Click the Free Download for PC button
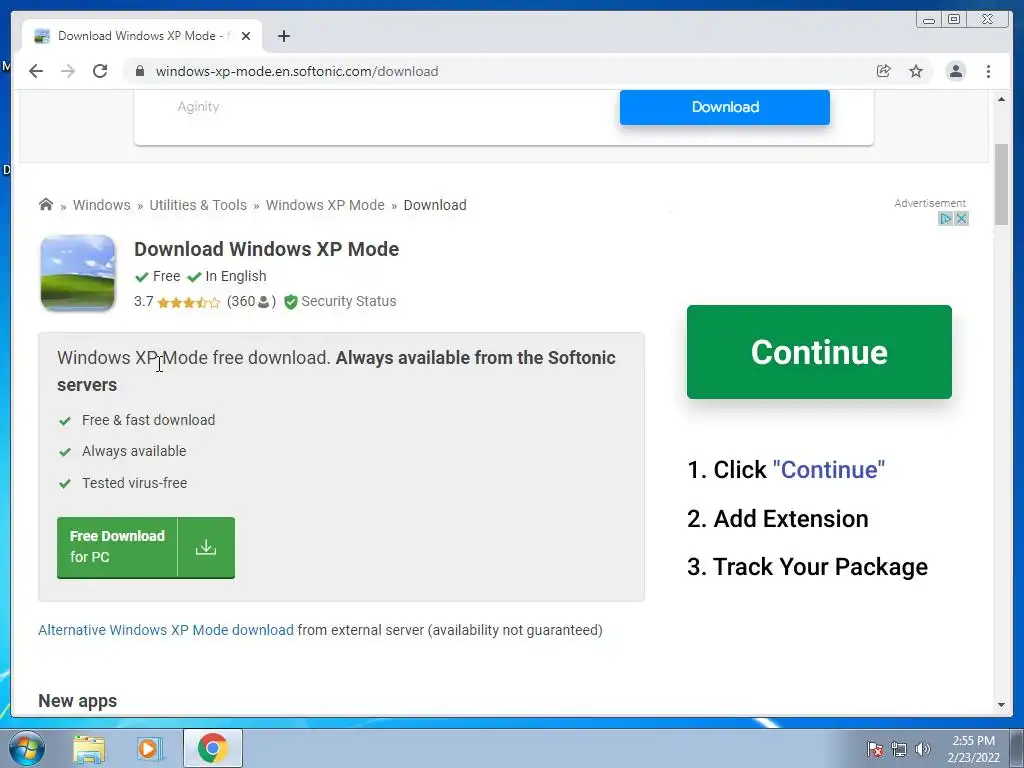This screenshot has width=1024, height=768. tap(146, 547)
